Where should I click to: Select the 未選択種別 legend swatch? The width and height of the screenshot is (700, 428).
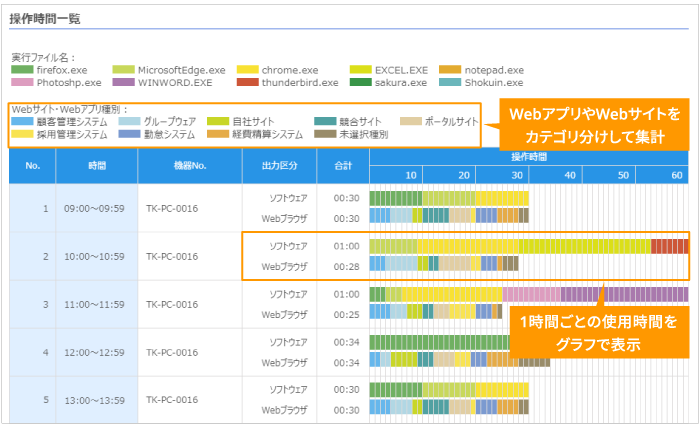325,134
